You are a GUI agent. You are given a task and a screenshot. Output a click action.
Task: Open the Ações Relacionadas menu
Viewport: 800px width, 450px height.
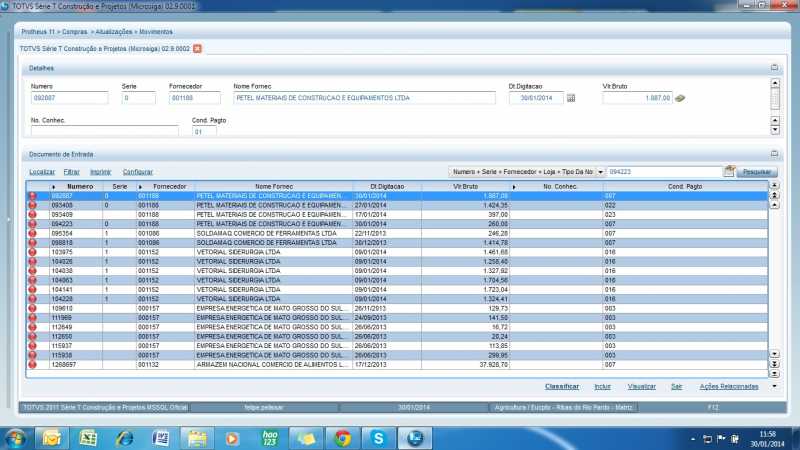coord(729,387)
